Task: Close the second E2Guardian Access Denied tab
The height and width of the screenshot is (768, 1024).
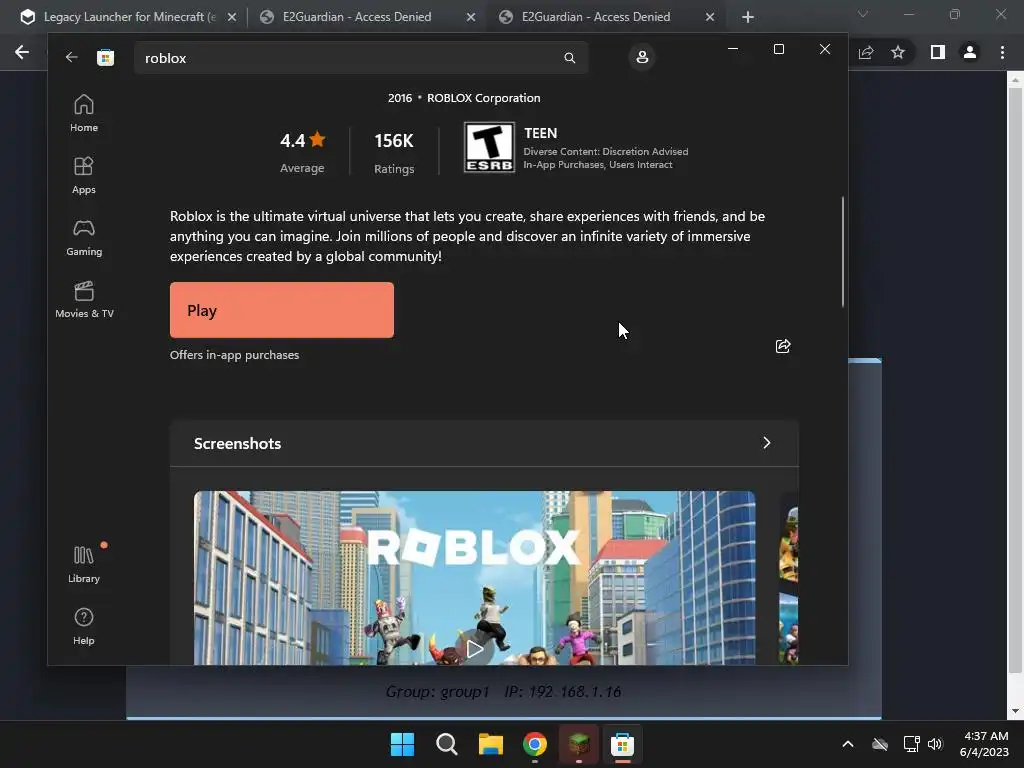Action: pyautogui.click(x=710, y=17)
